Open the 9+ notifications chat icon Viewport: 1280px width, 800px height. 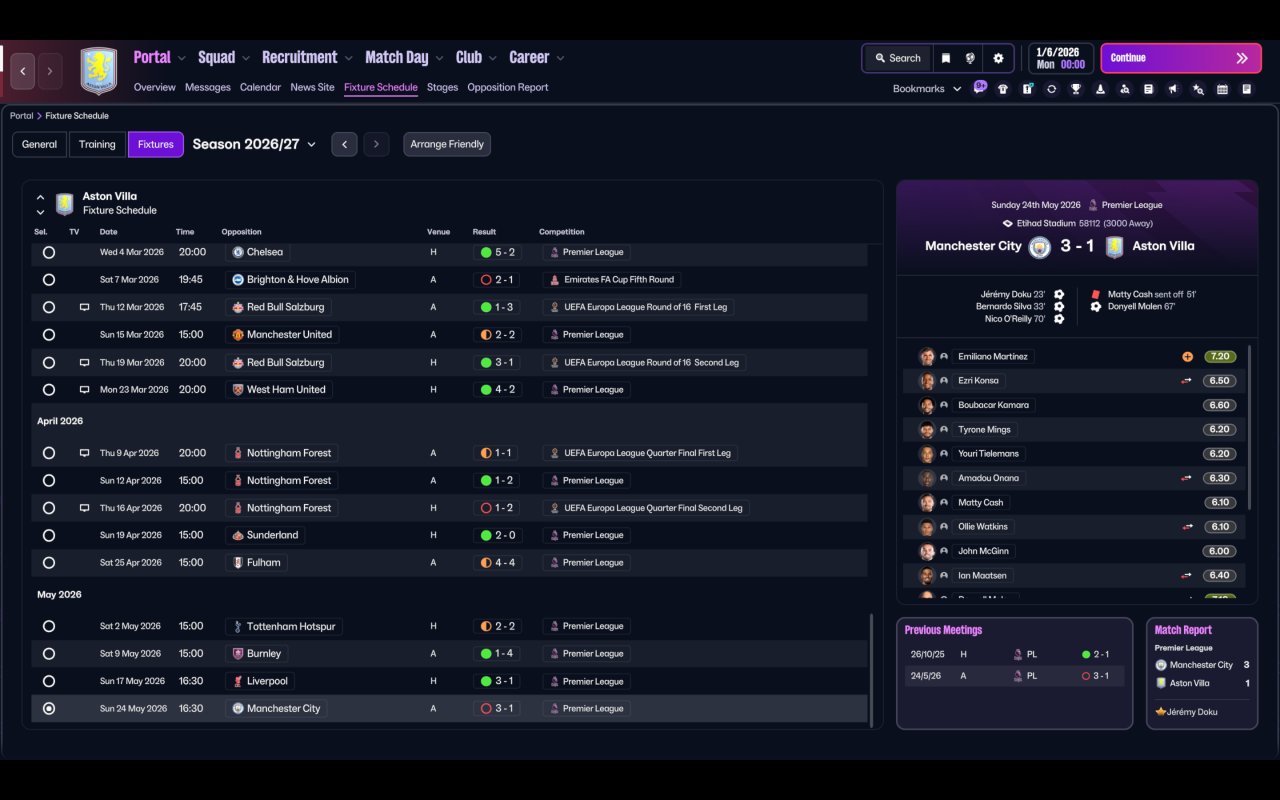980,87
